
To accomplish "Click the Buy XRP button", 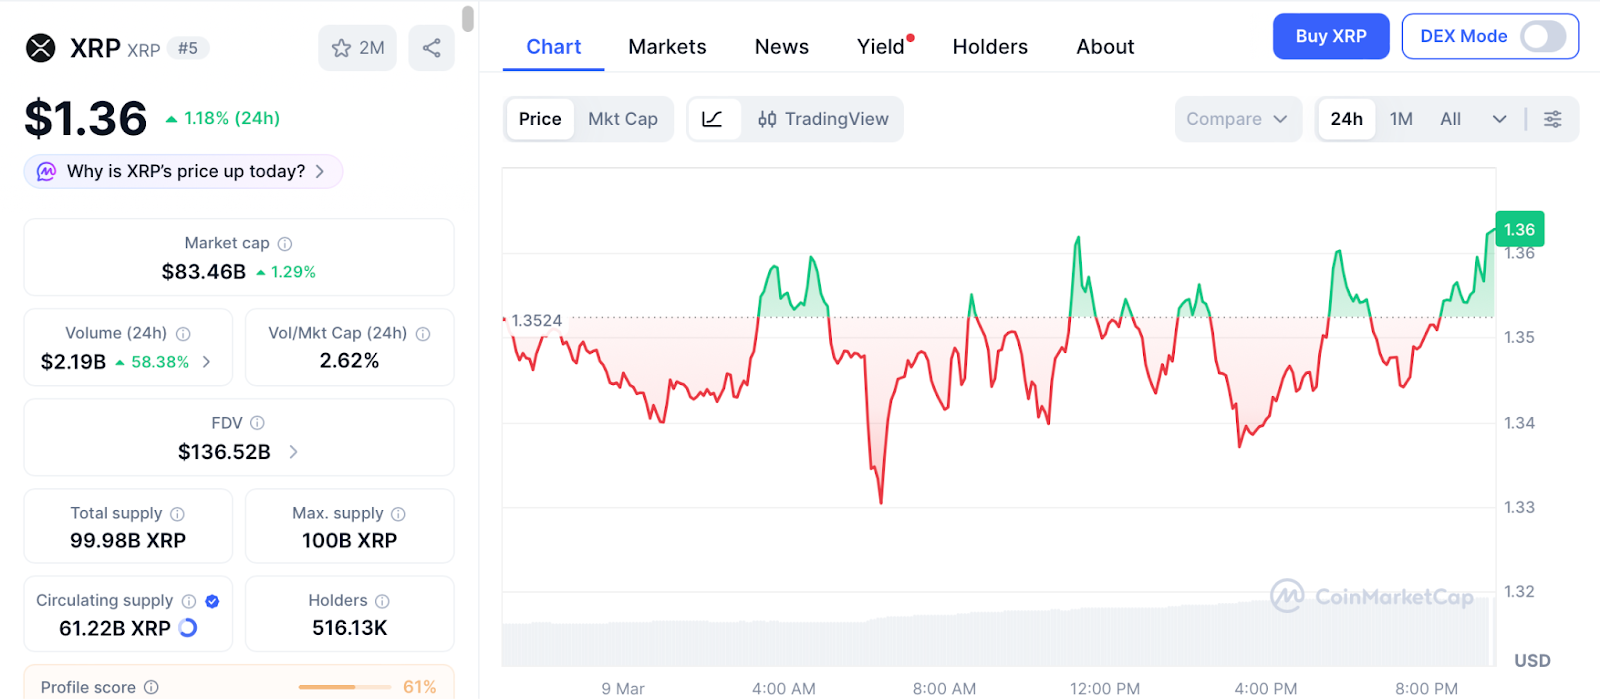I will tap(1330, 37).
